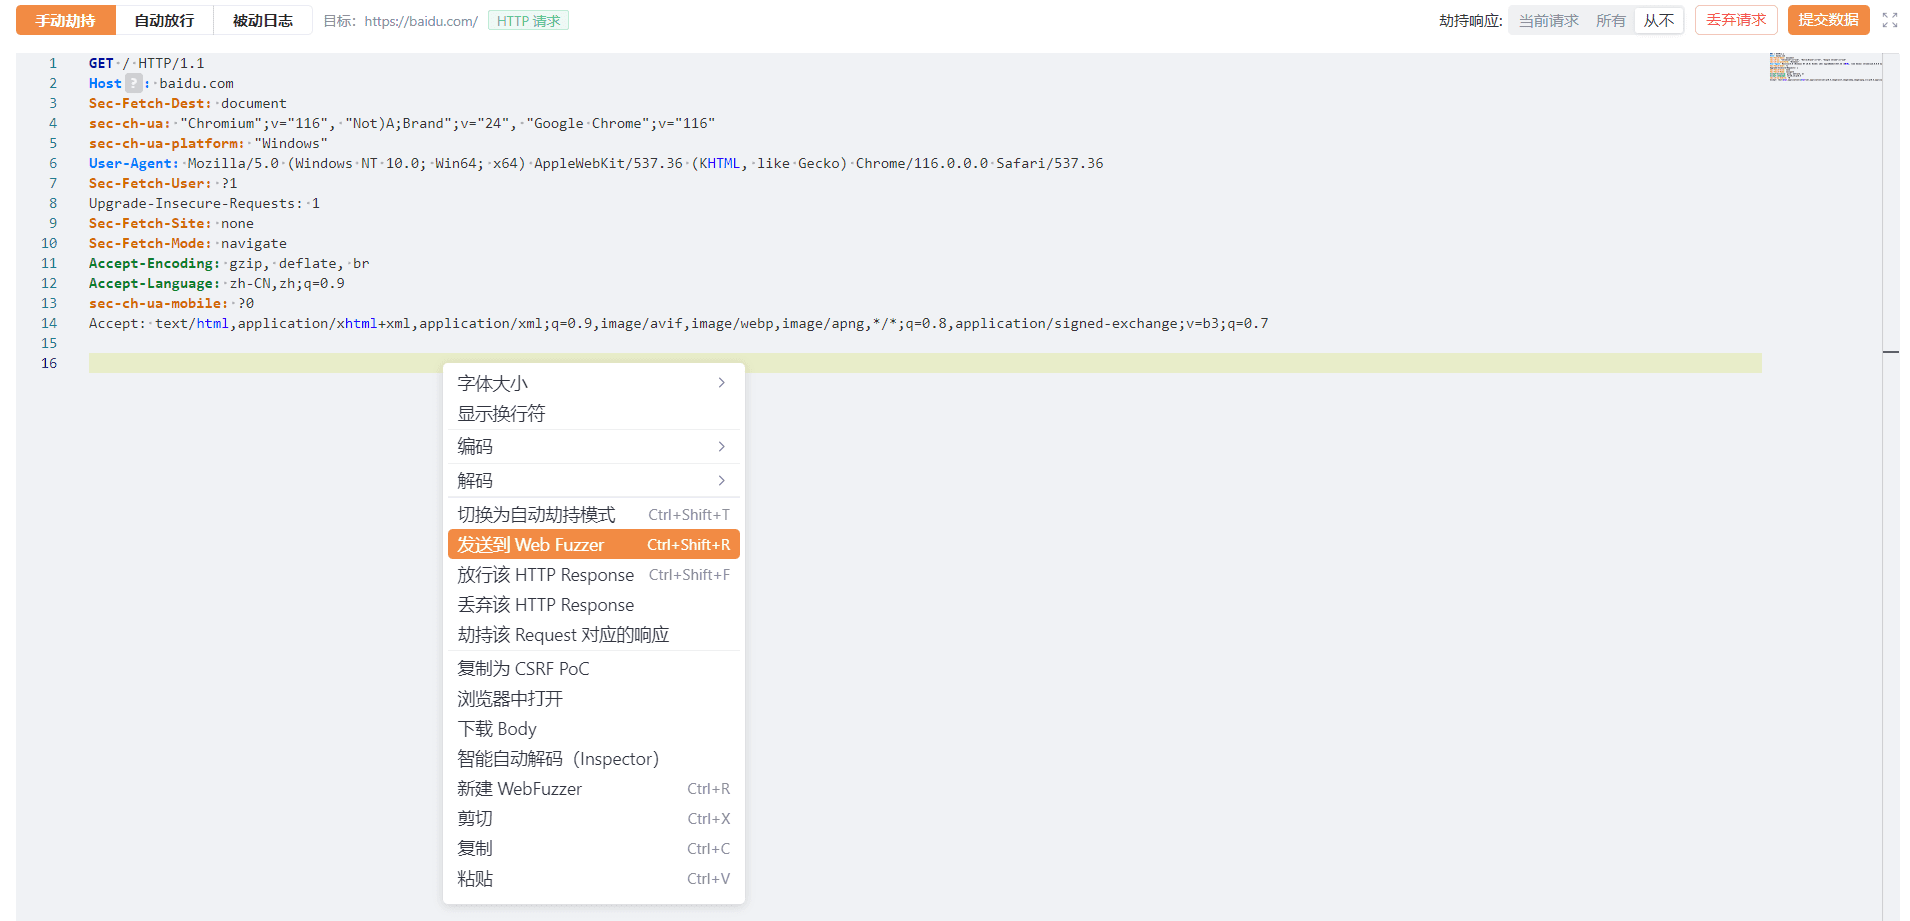Click the question mark icon beside Host

[x=133, y=84]
